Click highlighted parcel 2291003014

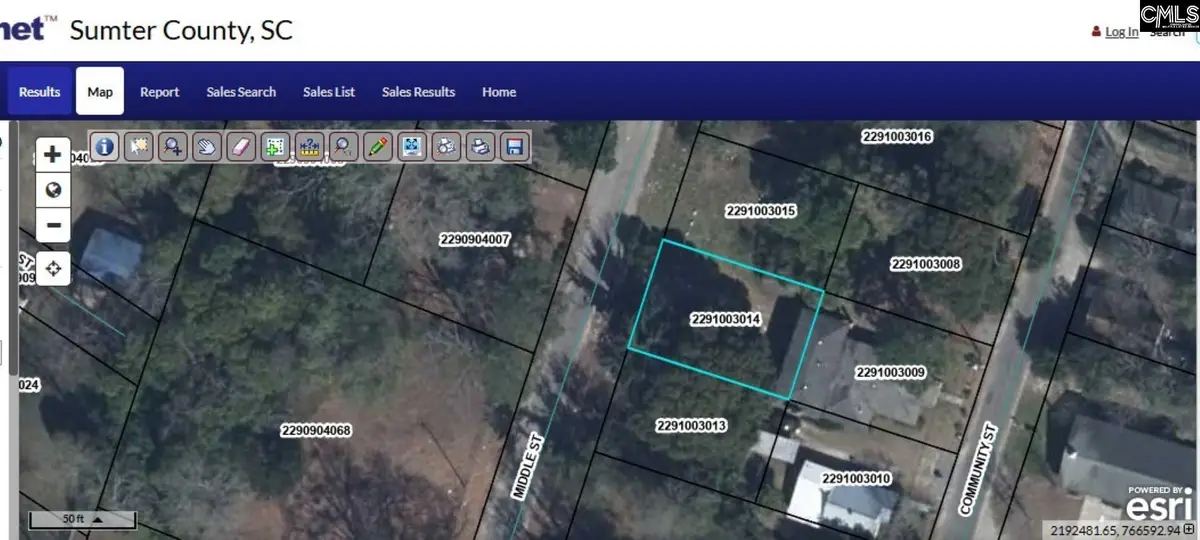click(x=727, y=319)
